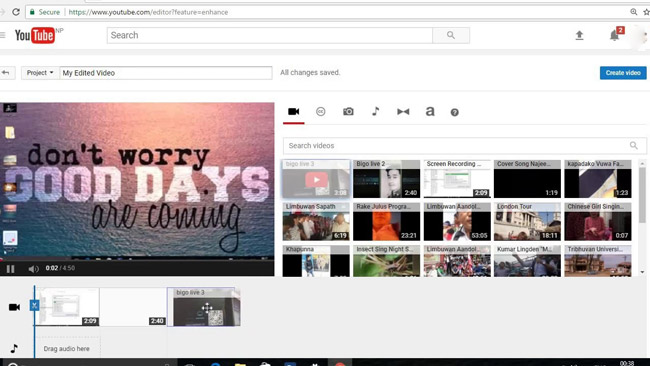Expand the Project dropdown

pos(40,73)
